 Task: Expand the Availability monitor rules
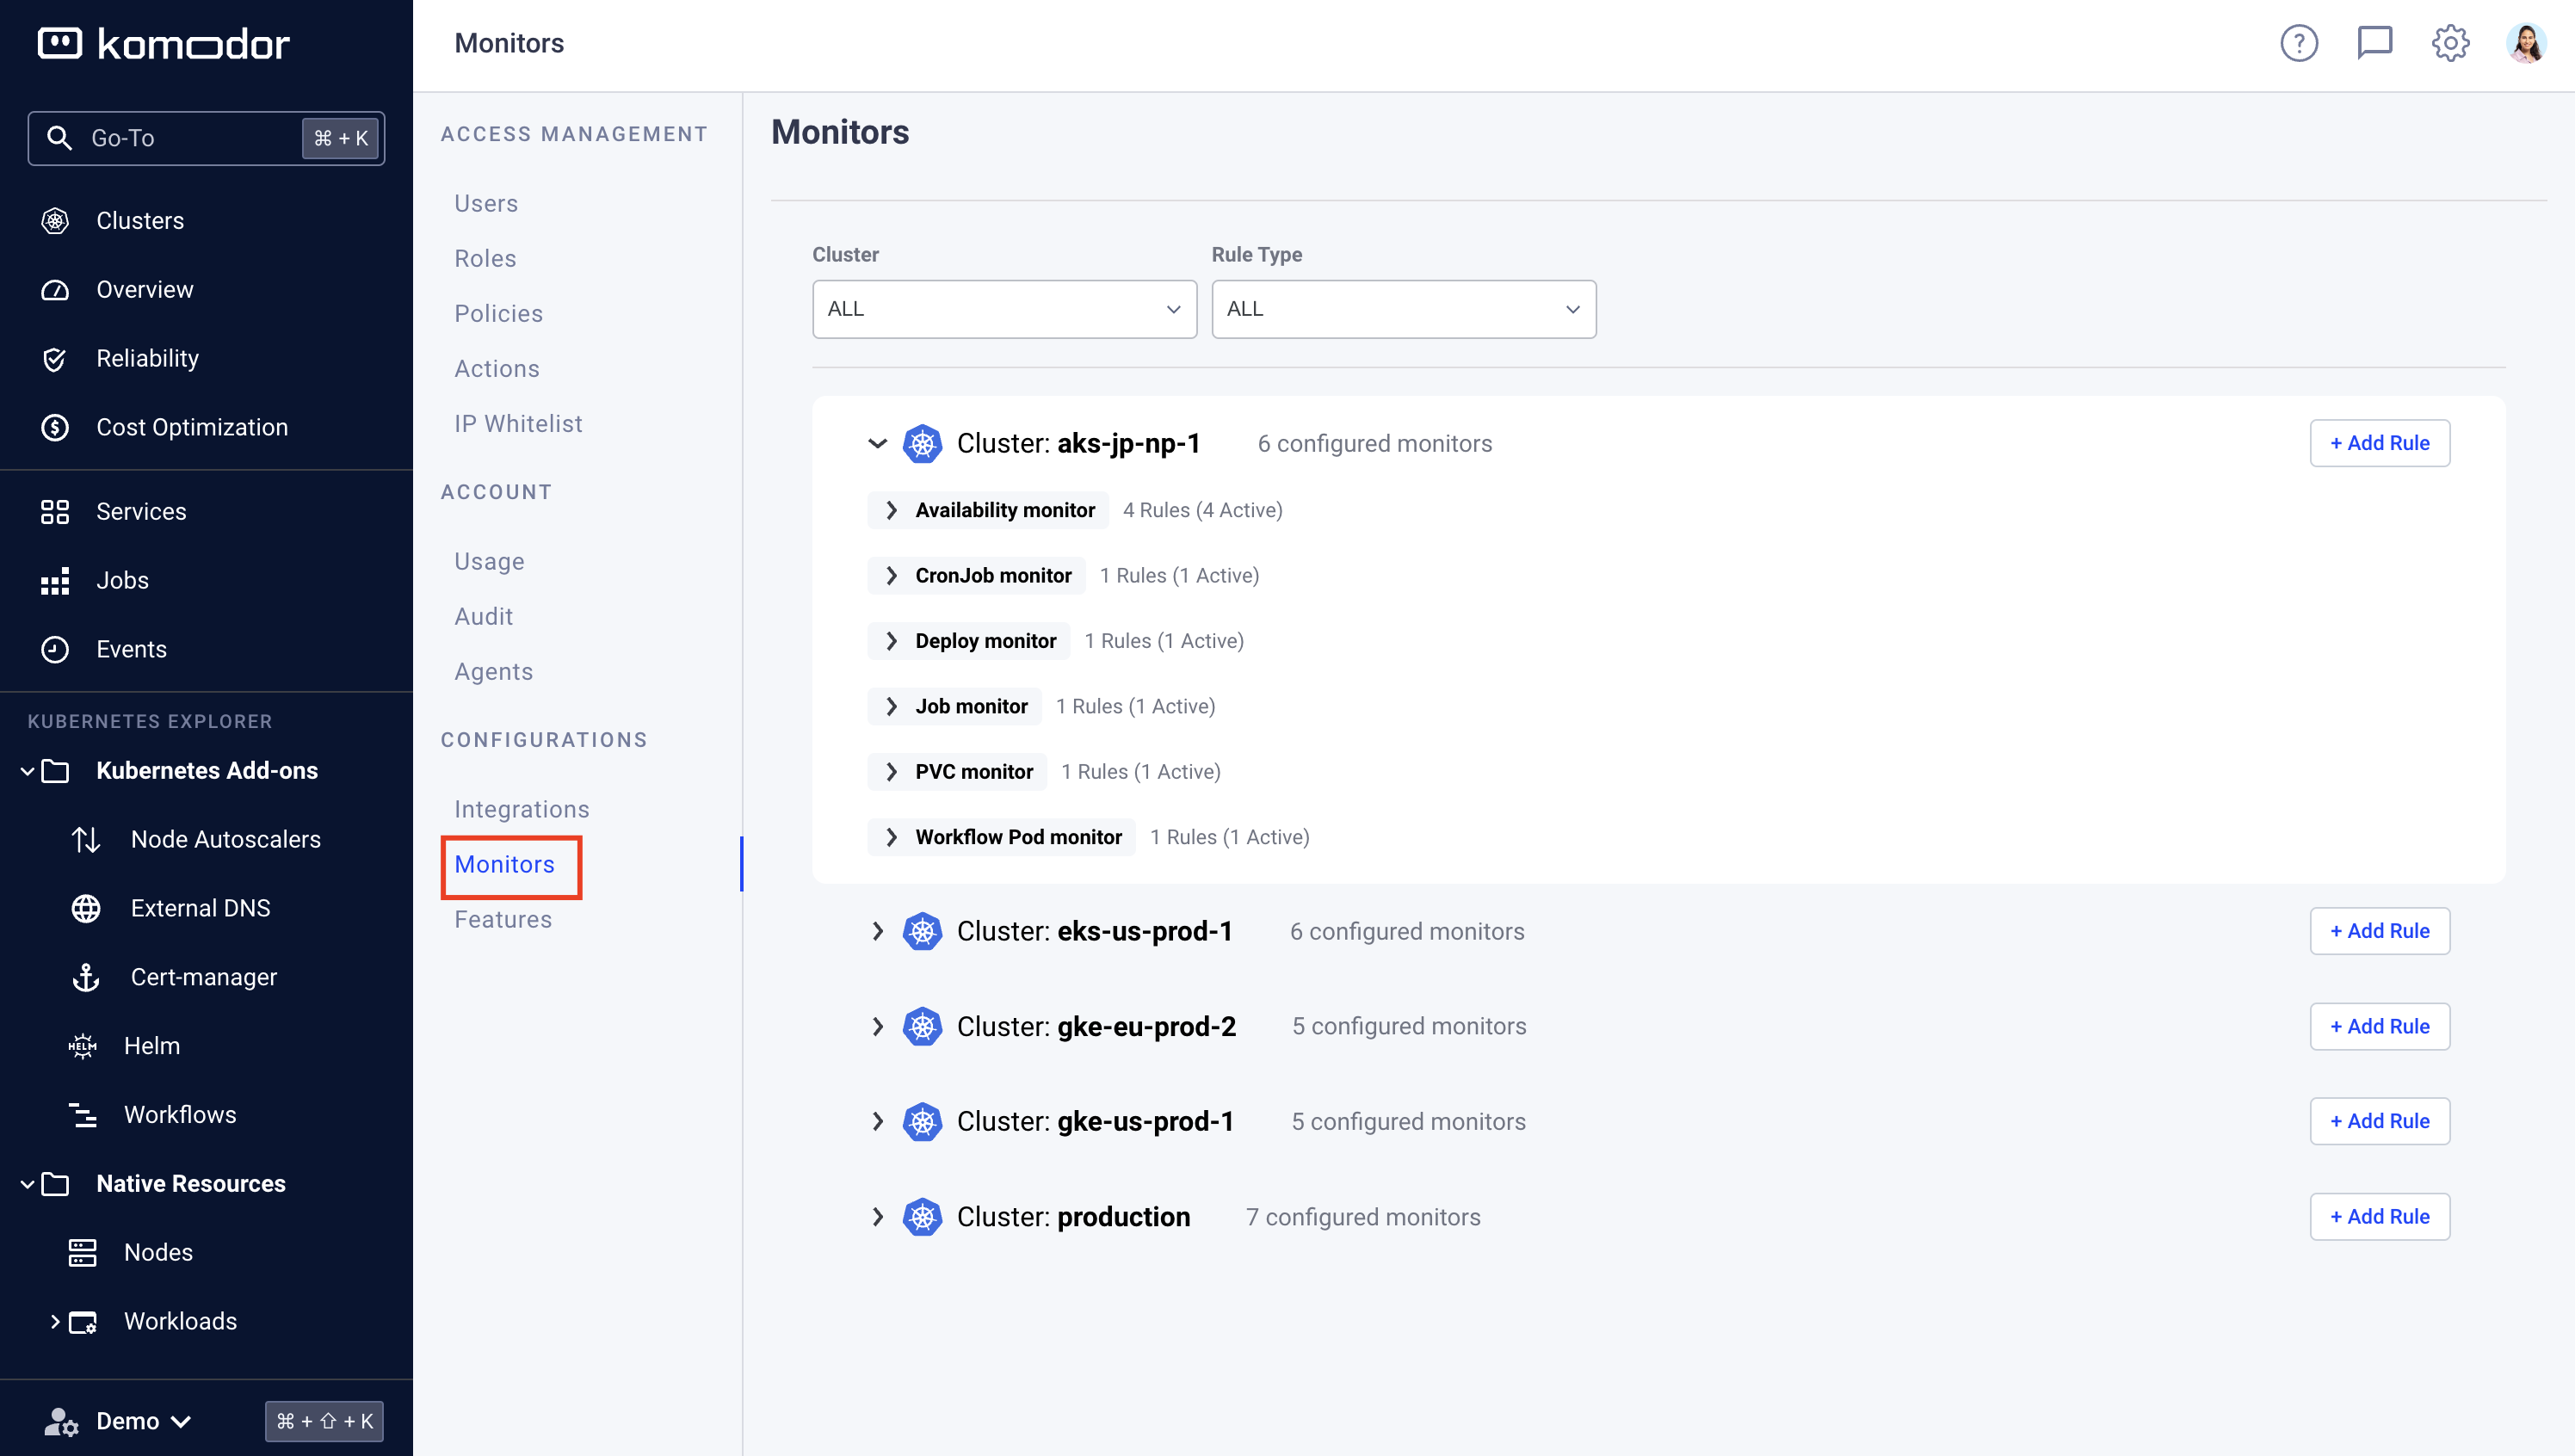892,511
